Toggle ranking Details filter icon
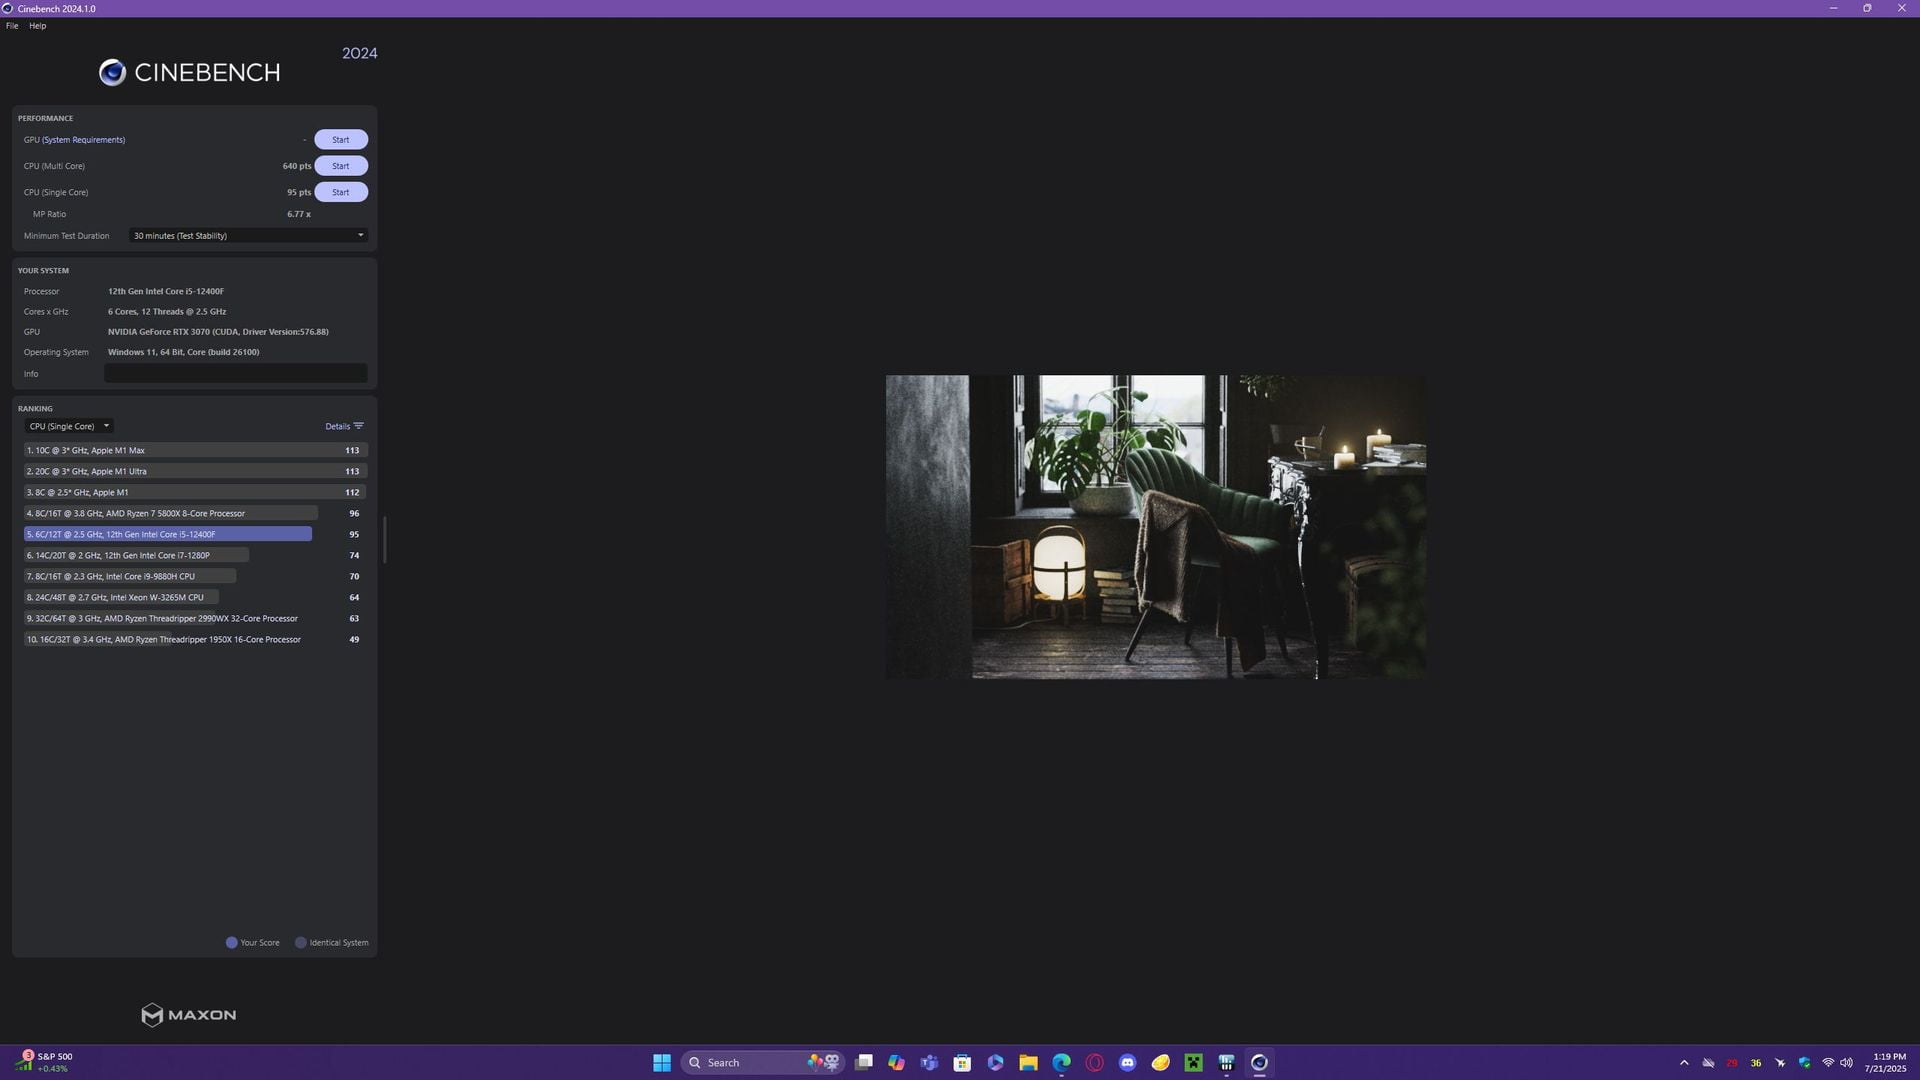This screenshot has height=1080, width=1920. pyautogui.click(x=358, y=426)
